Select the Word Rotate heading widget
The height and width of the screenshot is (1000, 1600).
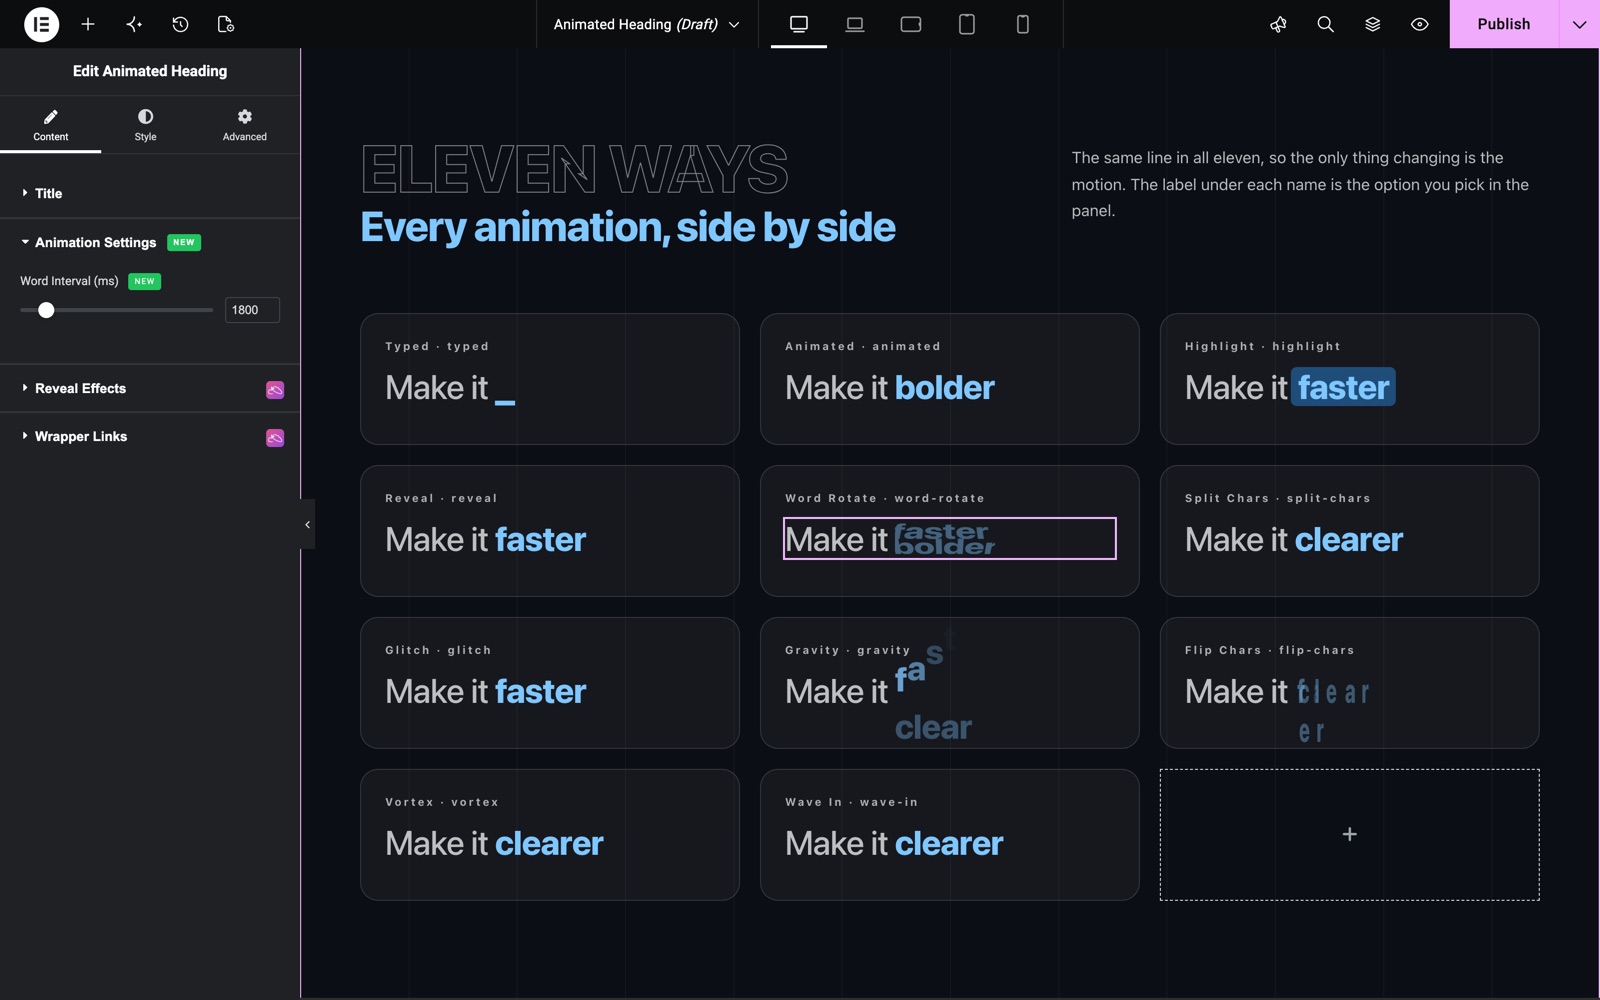pos(949,539)
